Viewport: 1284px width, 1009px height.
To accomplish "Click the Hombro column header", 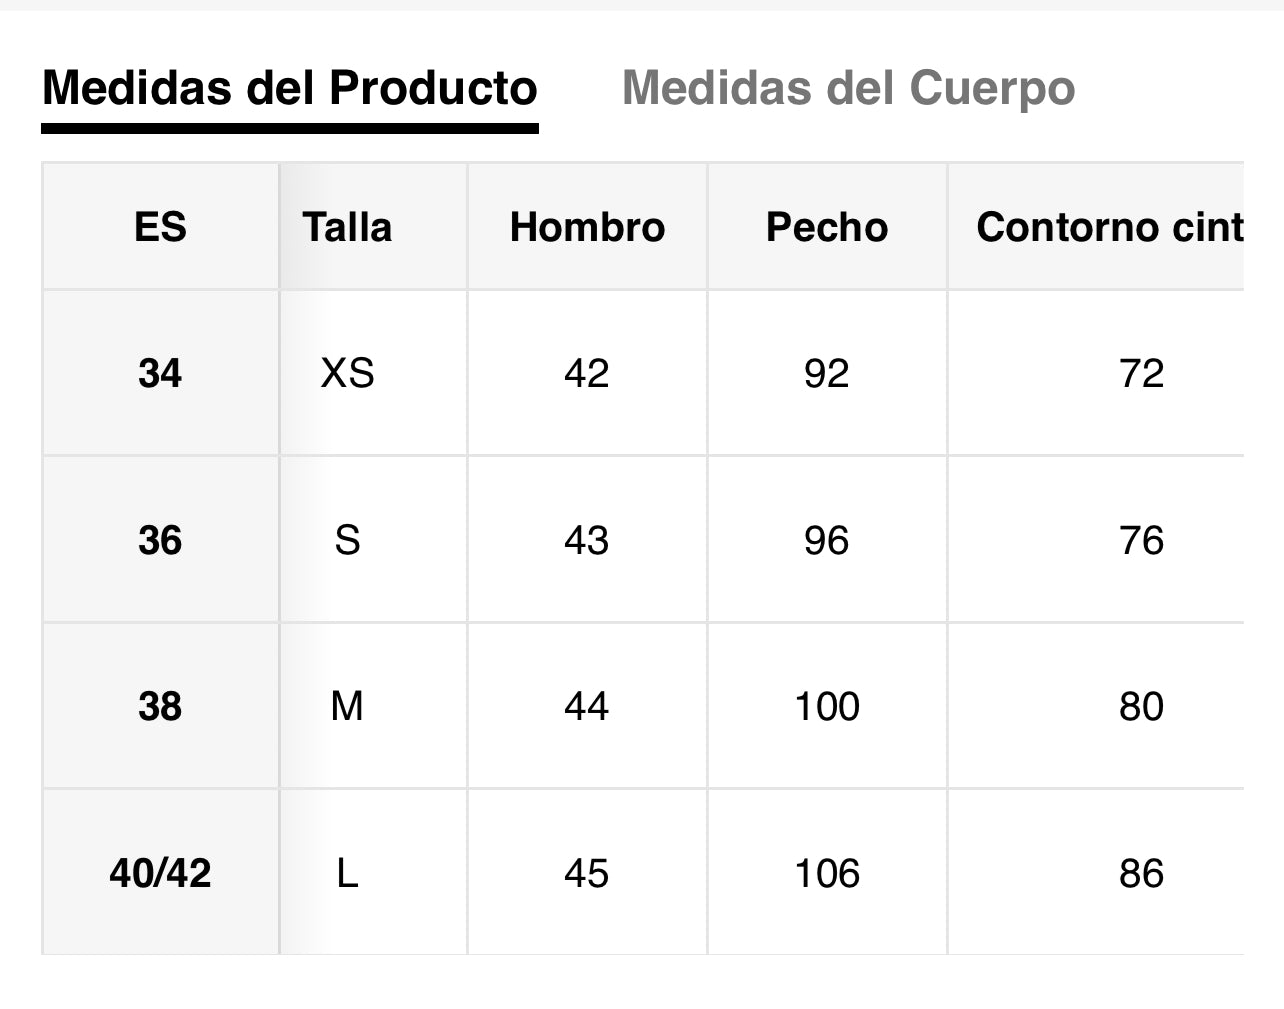I will (x=587, y=227).
